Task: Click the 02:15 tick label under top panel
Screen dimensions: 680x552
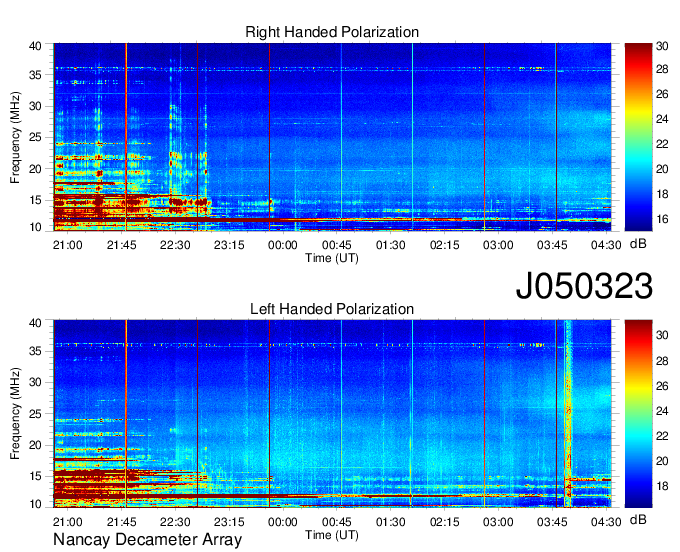Action: (445, 245)
